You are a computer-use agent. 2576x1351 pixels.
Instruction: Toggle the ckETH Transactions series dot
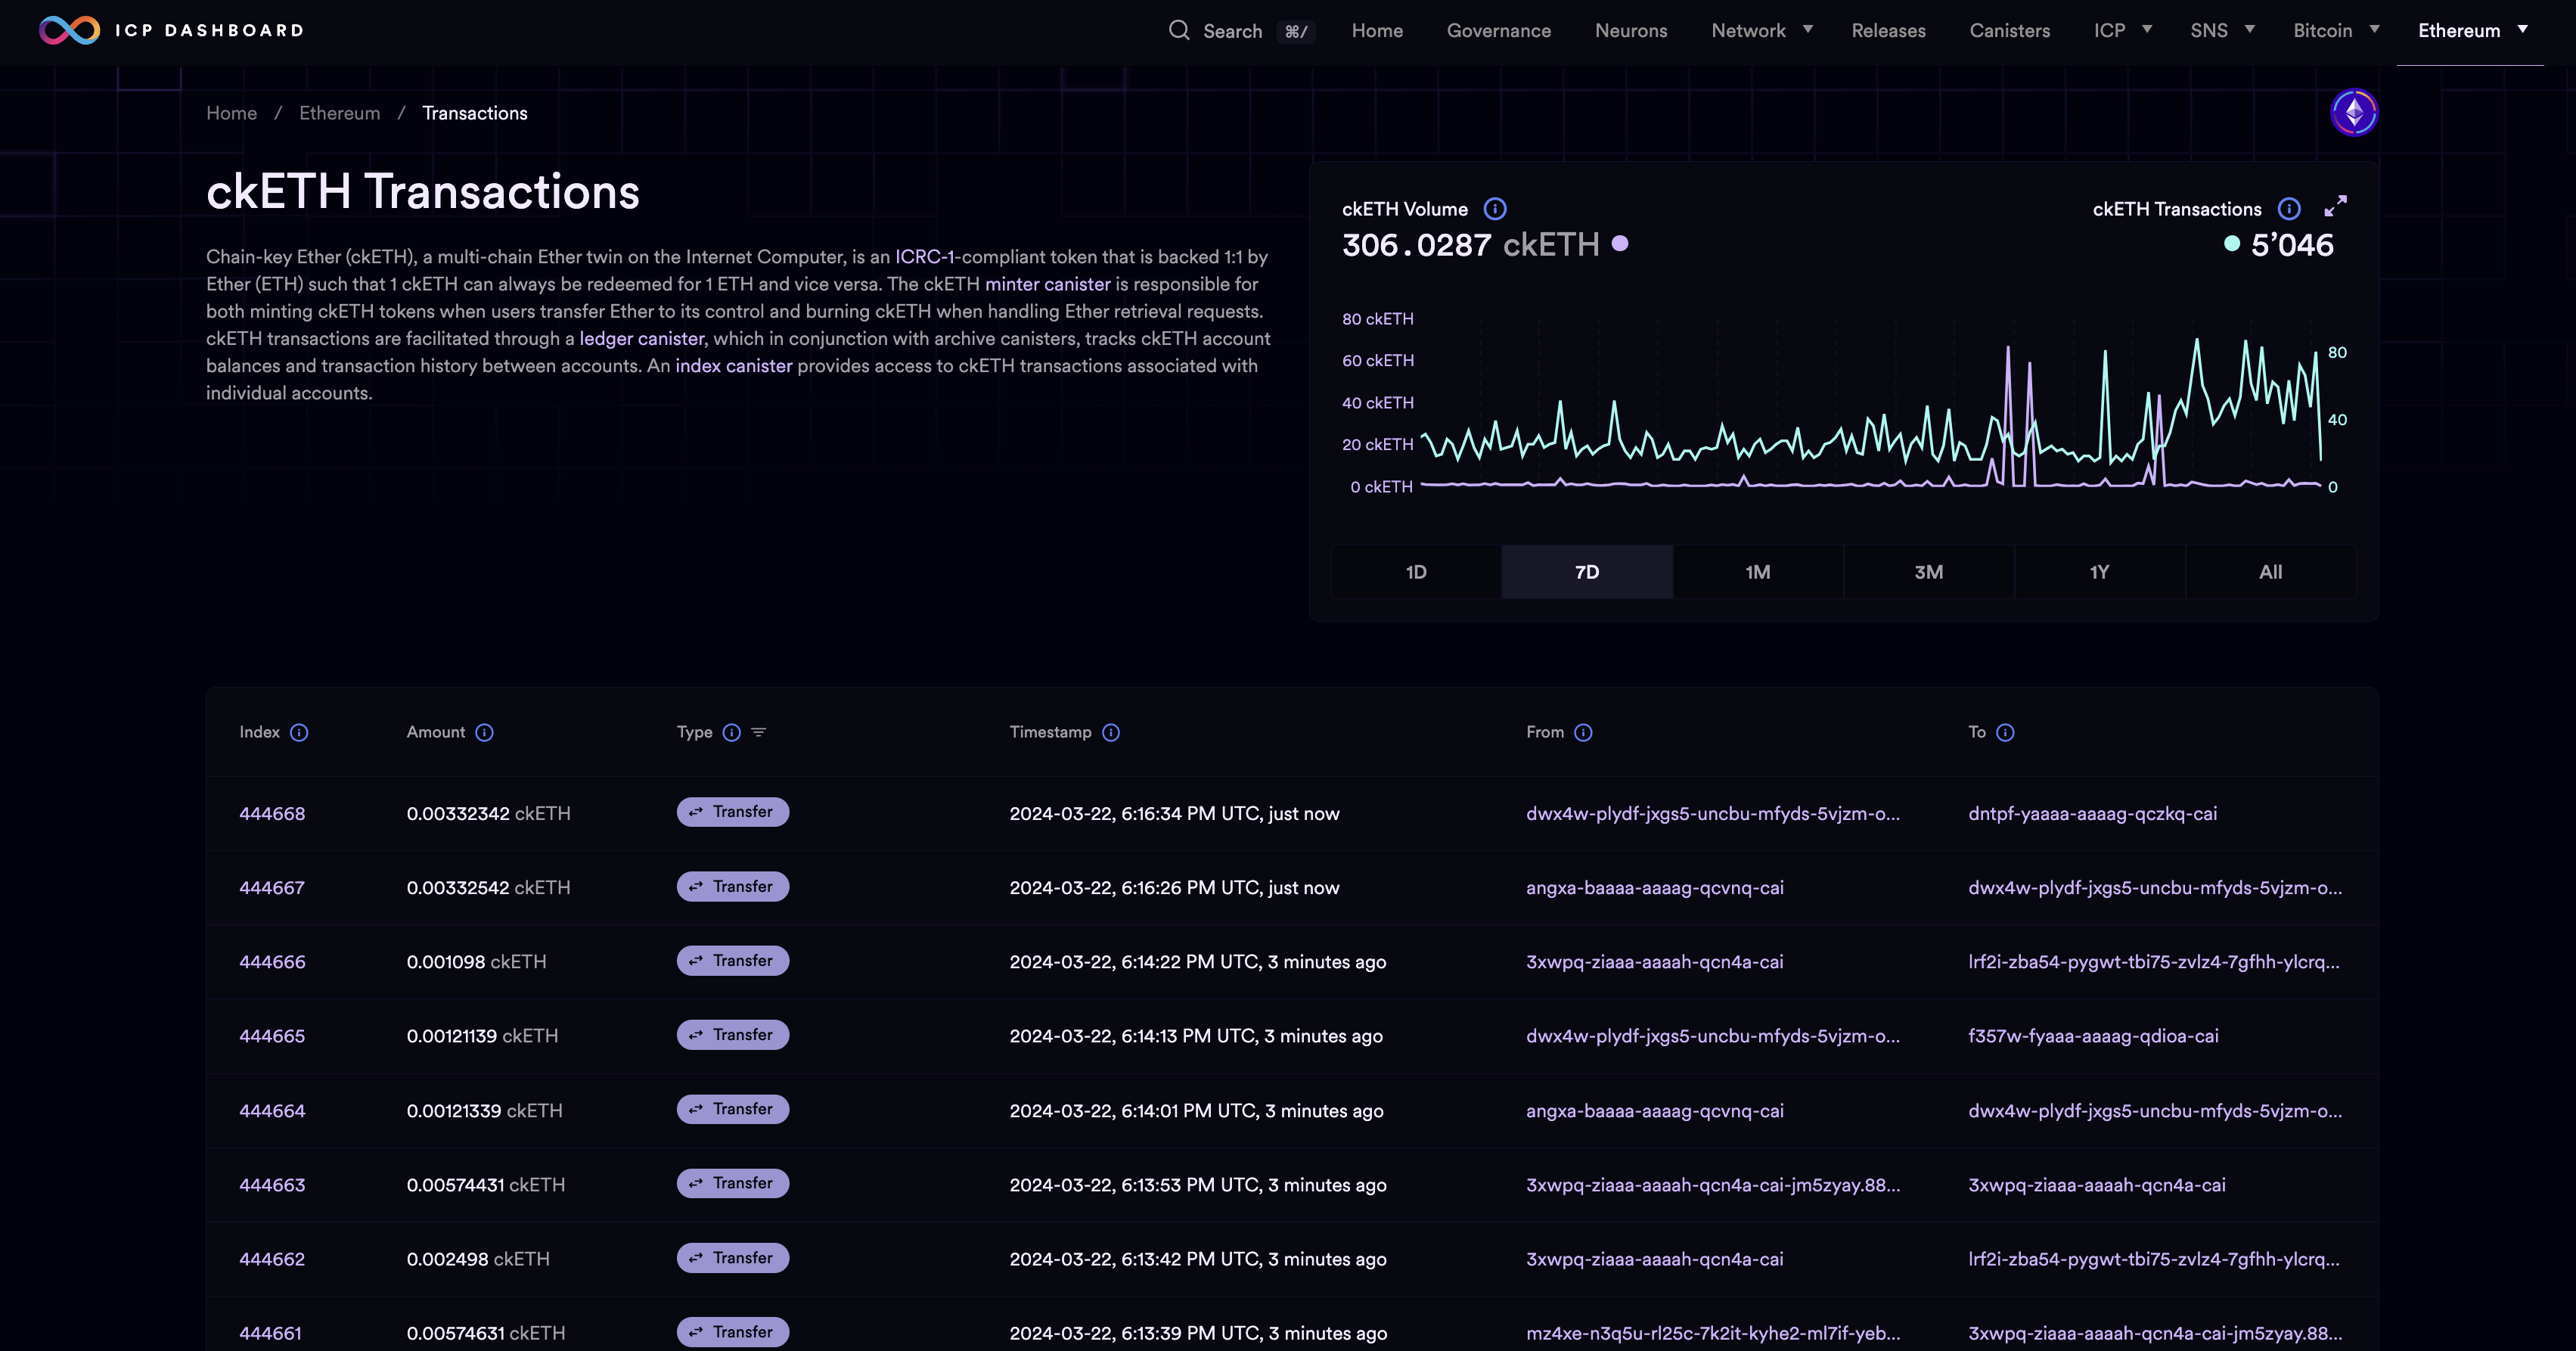(2232, 243)
